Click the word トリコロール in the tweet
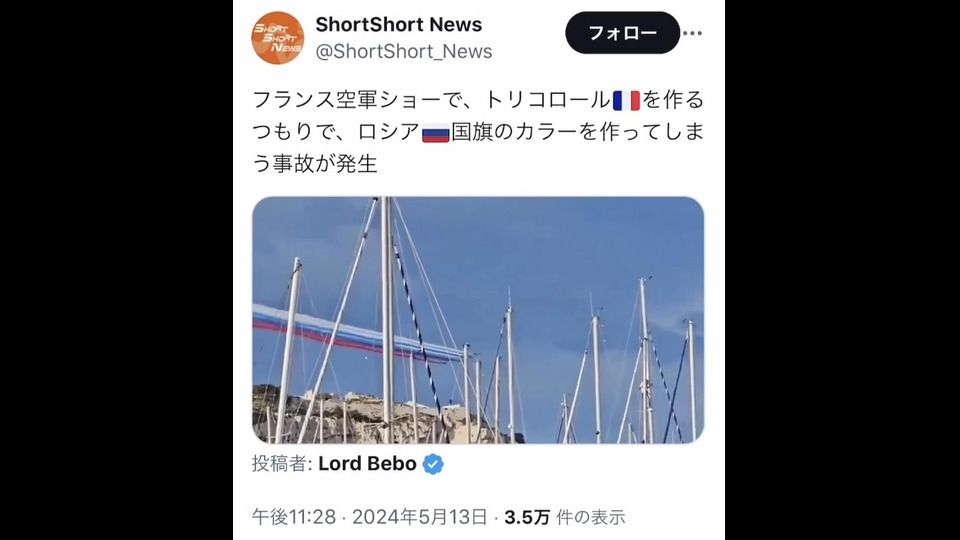 [547, 100]
